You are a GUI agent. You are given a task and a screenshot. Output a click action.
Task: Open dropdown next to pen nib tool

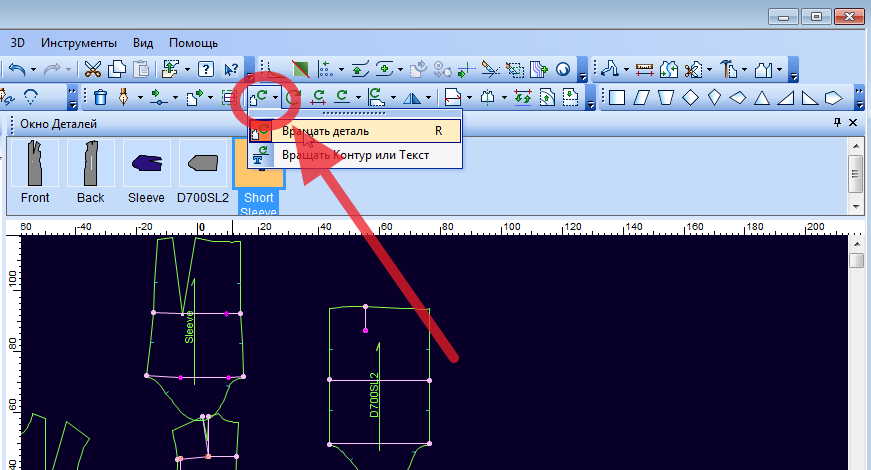(x=139, y=98)
